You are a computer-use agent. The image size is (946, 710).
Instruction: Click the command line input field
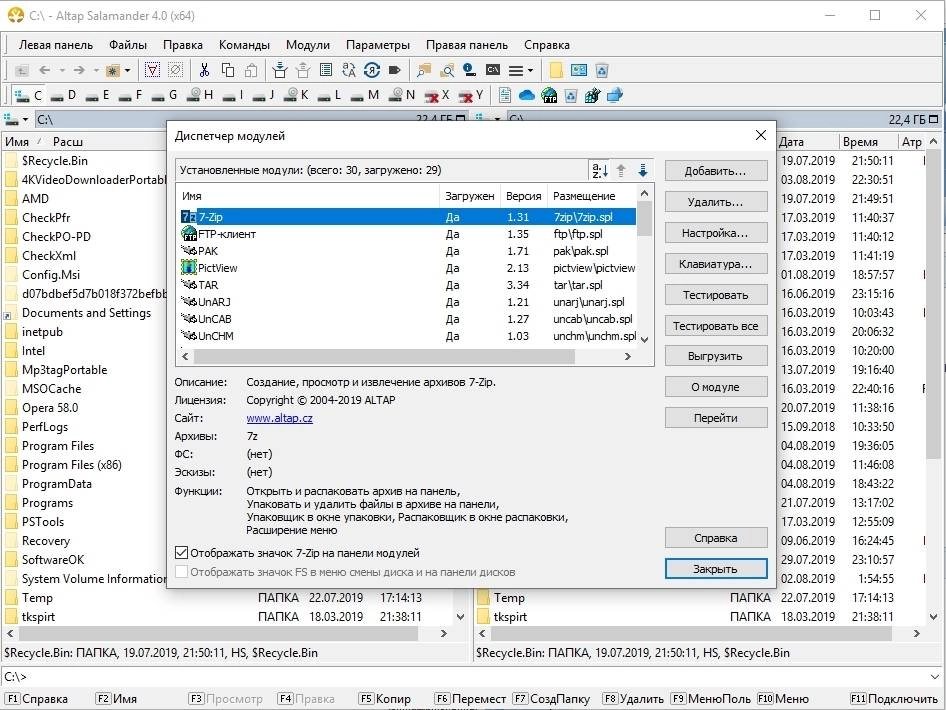click(x=477, y=677)
